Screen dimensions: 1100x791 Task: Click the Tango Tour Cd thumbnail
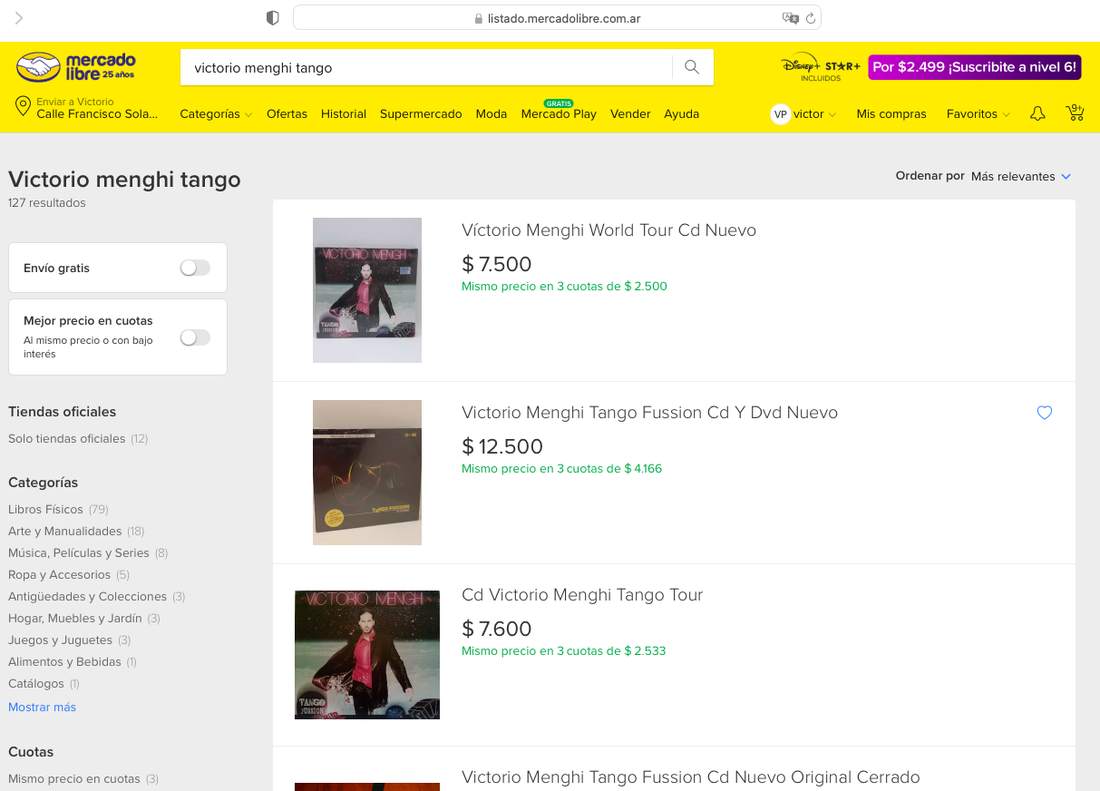[367, 655]
